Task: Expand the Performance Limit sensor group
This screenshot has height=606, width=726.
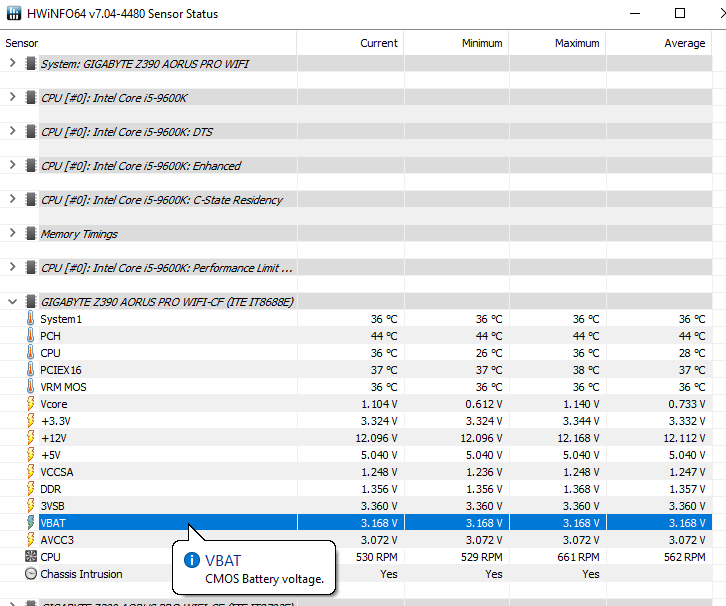Action: pos(13,268)
